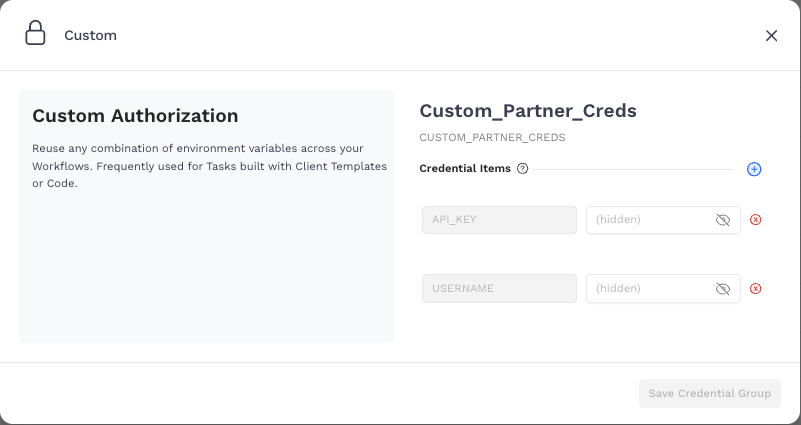Delete the API_KEY credential item
The width and height of the screenshot is (801, 425).
click(x=755, y=220)
